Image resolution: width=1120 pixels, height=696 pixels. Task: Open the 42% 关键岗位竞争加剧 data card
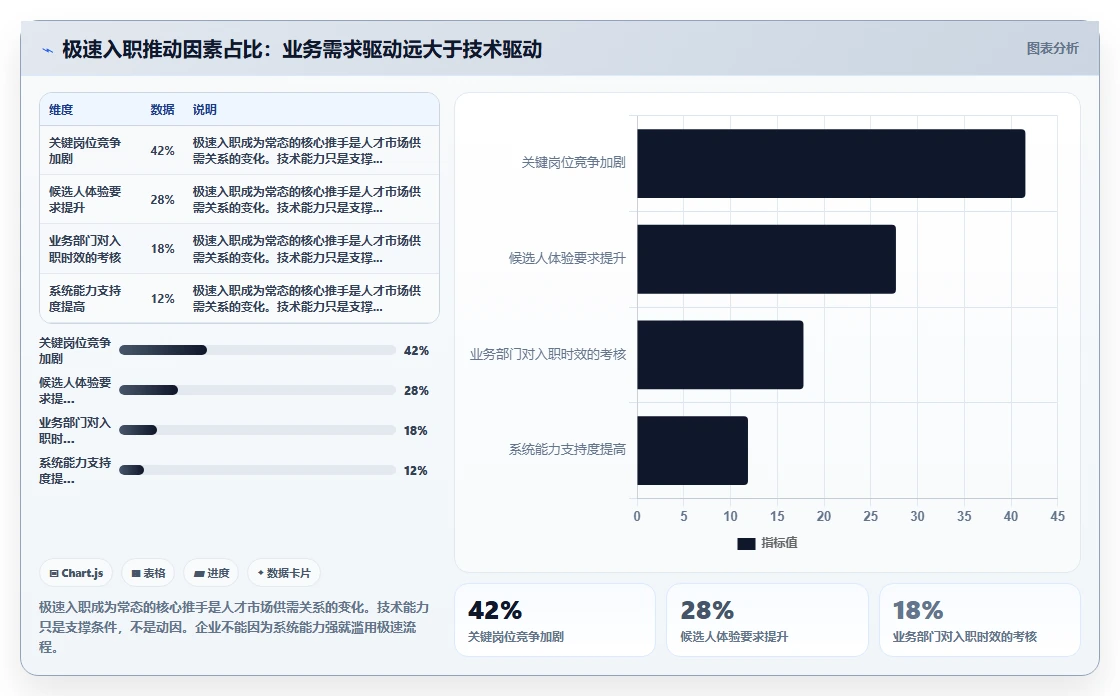(555, 620)
